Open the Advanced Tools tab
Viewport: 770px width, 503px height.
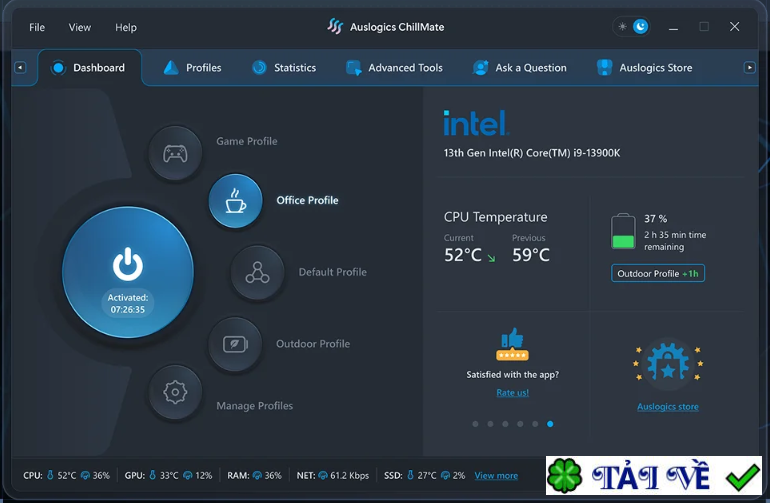click(x=394, y=68)
